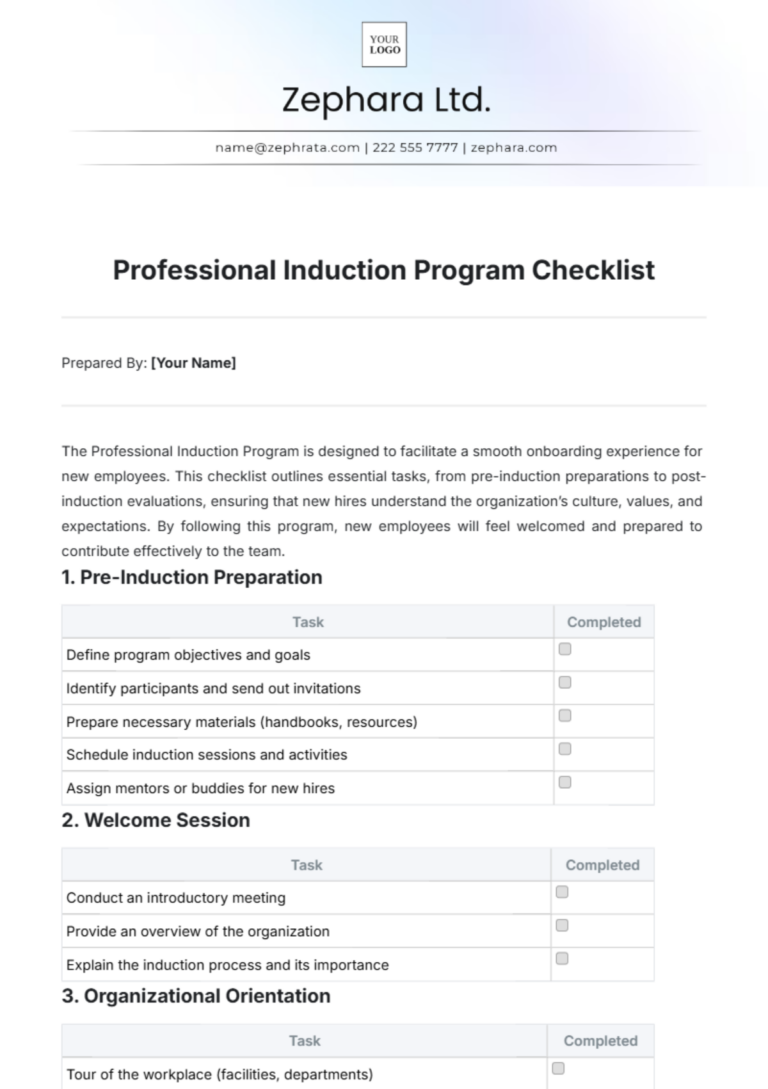Select the [Your Name] placeholder field
Image resolution: width=768 pixels, height=1089 pixels.
[194, 363]
